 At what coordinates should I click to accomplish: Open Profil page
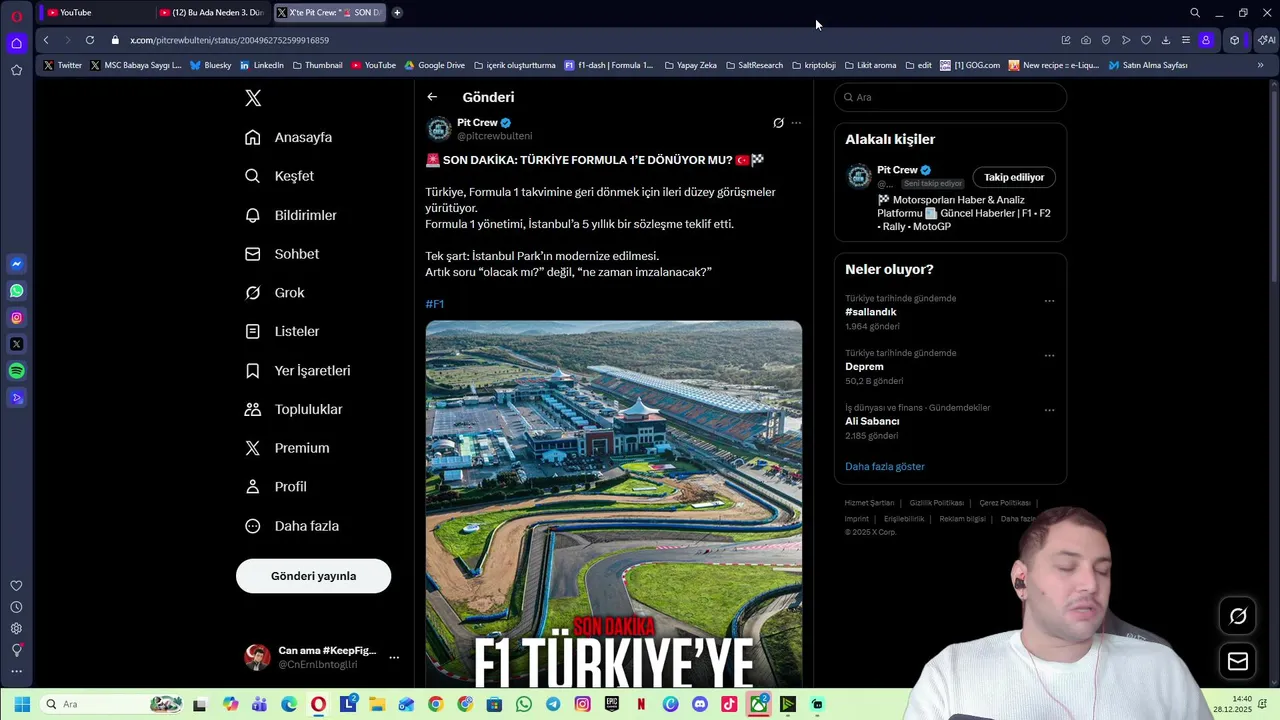tap(275, 487)
